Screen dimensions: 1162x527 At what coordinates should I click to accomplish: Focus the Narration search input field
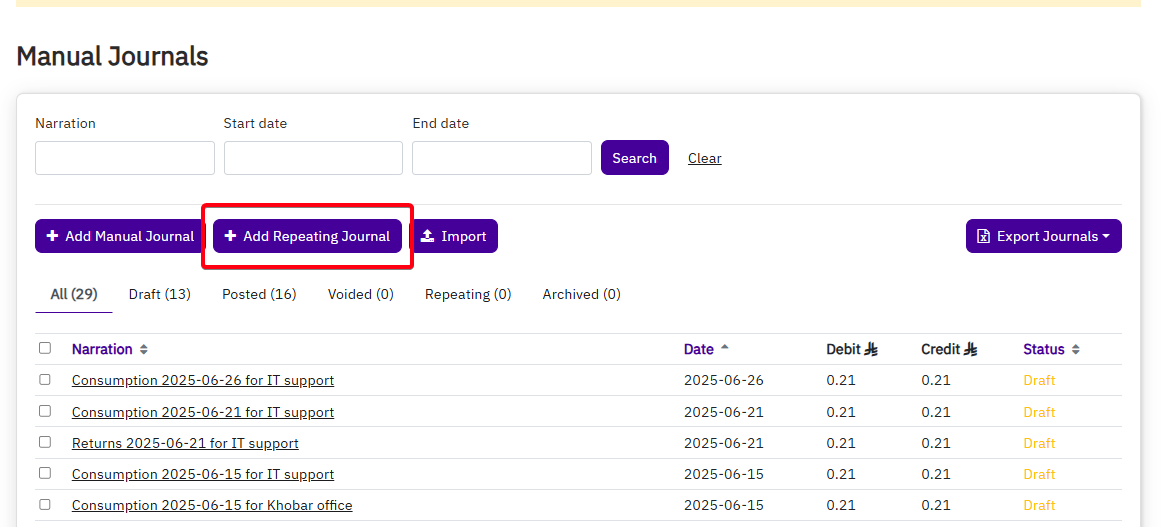pos(125,158)
